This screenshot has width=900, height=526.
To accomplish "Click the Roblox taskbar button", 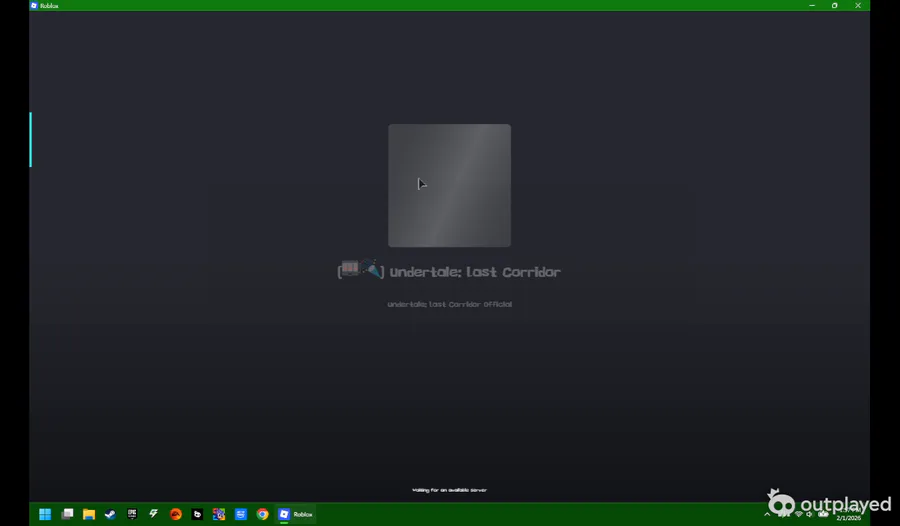I will pyautogui.click(x=296, y=514).
